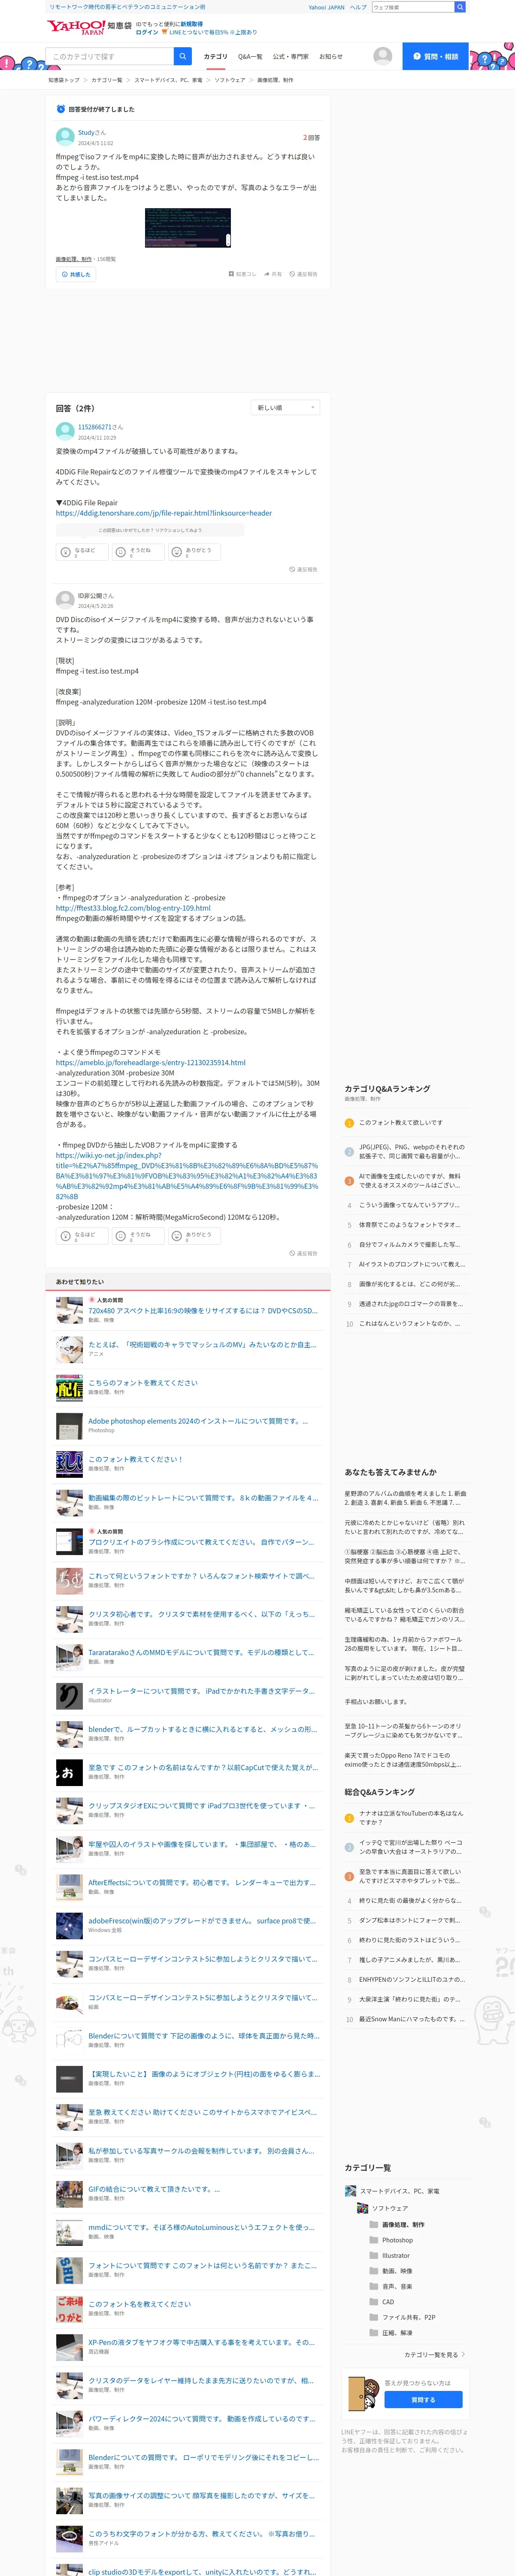515x2576 pixels.
Task: Open GIFの結合について教えて頂きたいです question
Action: (154, 2189)
